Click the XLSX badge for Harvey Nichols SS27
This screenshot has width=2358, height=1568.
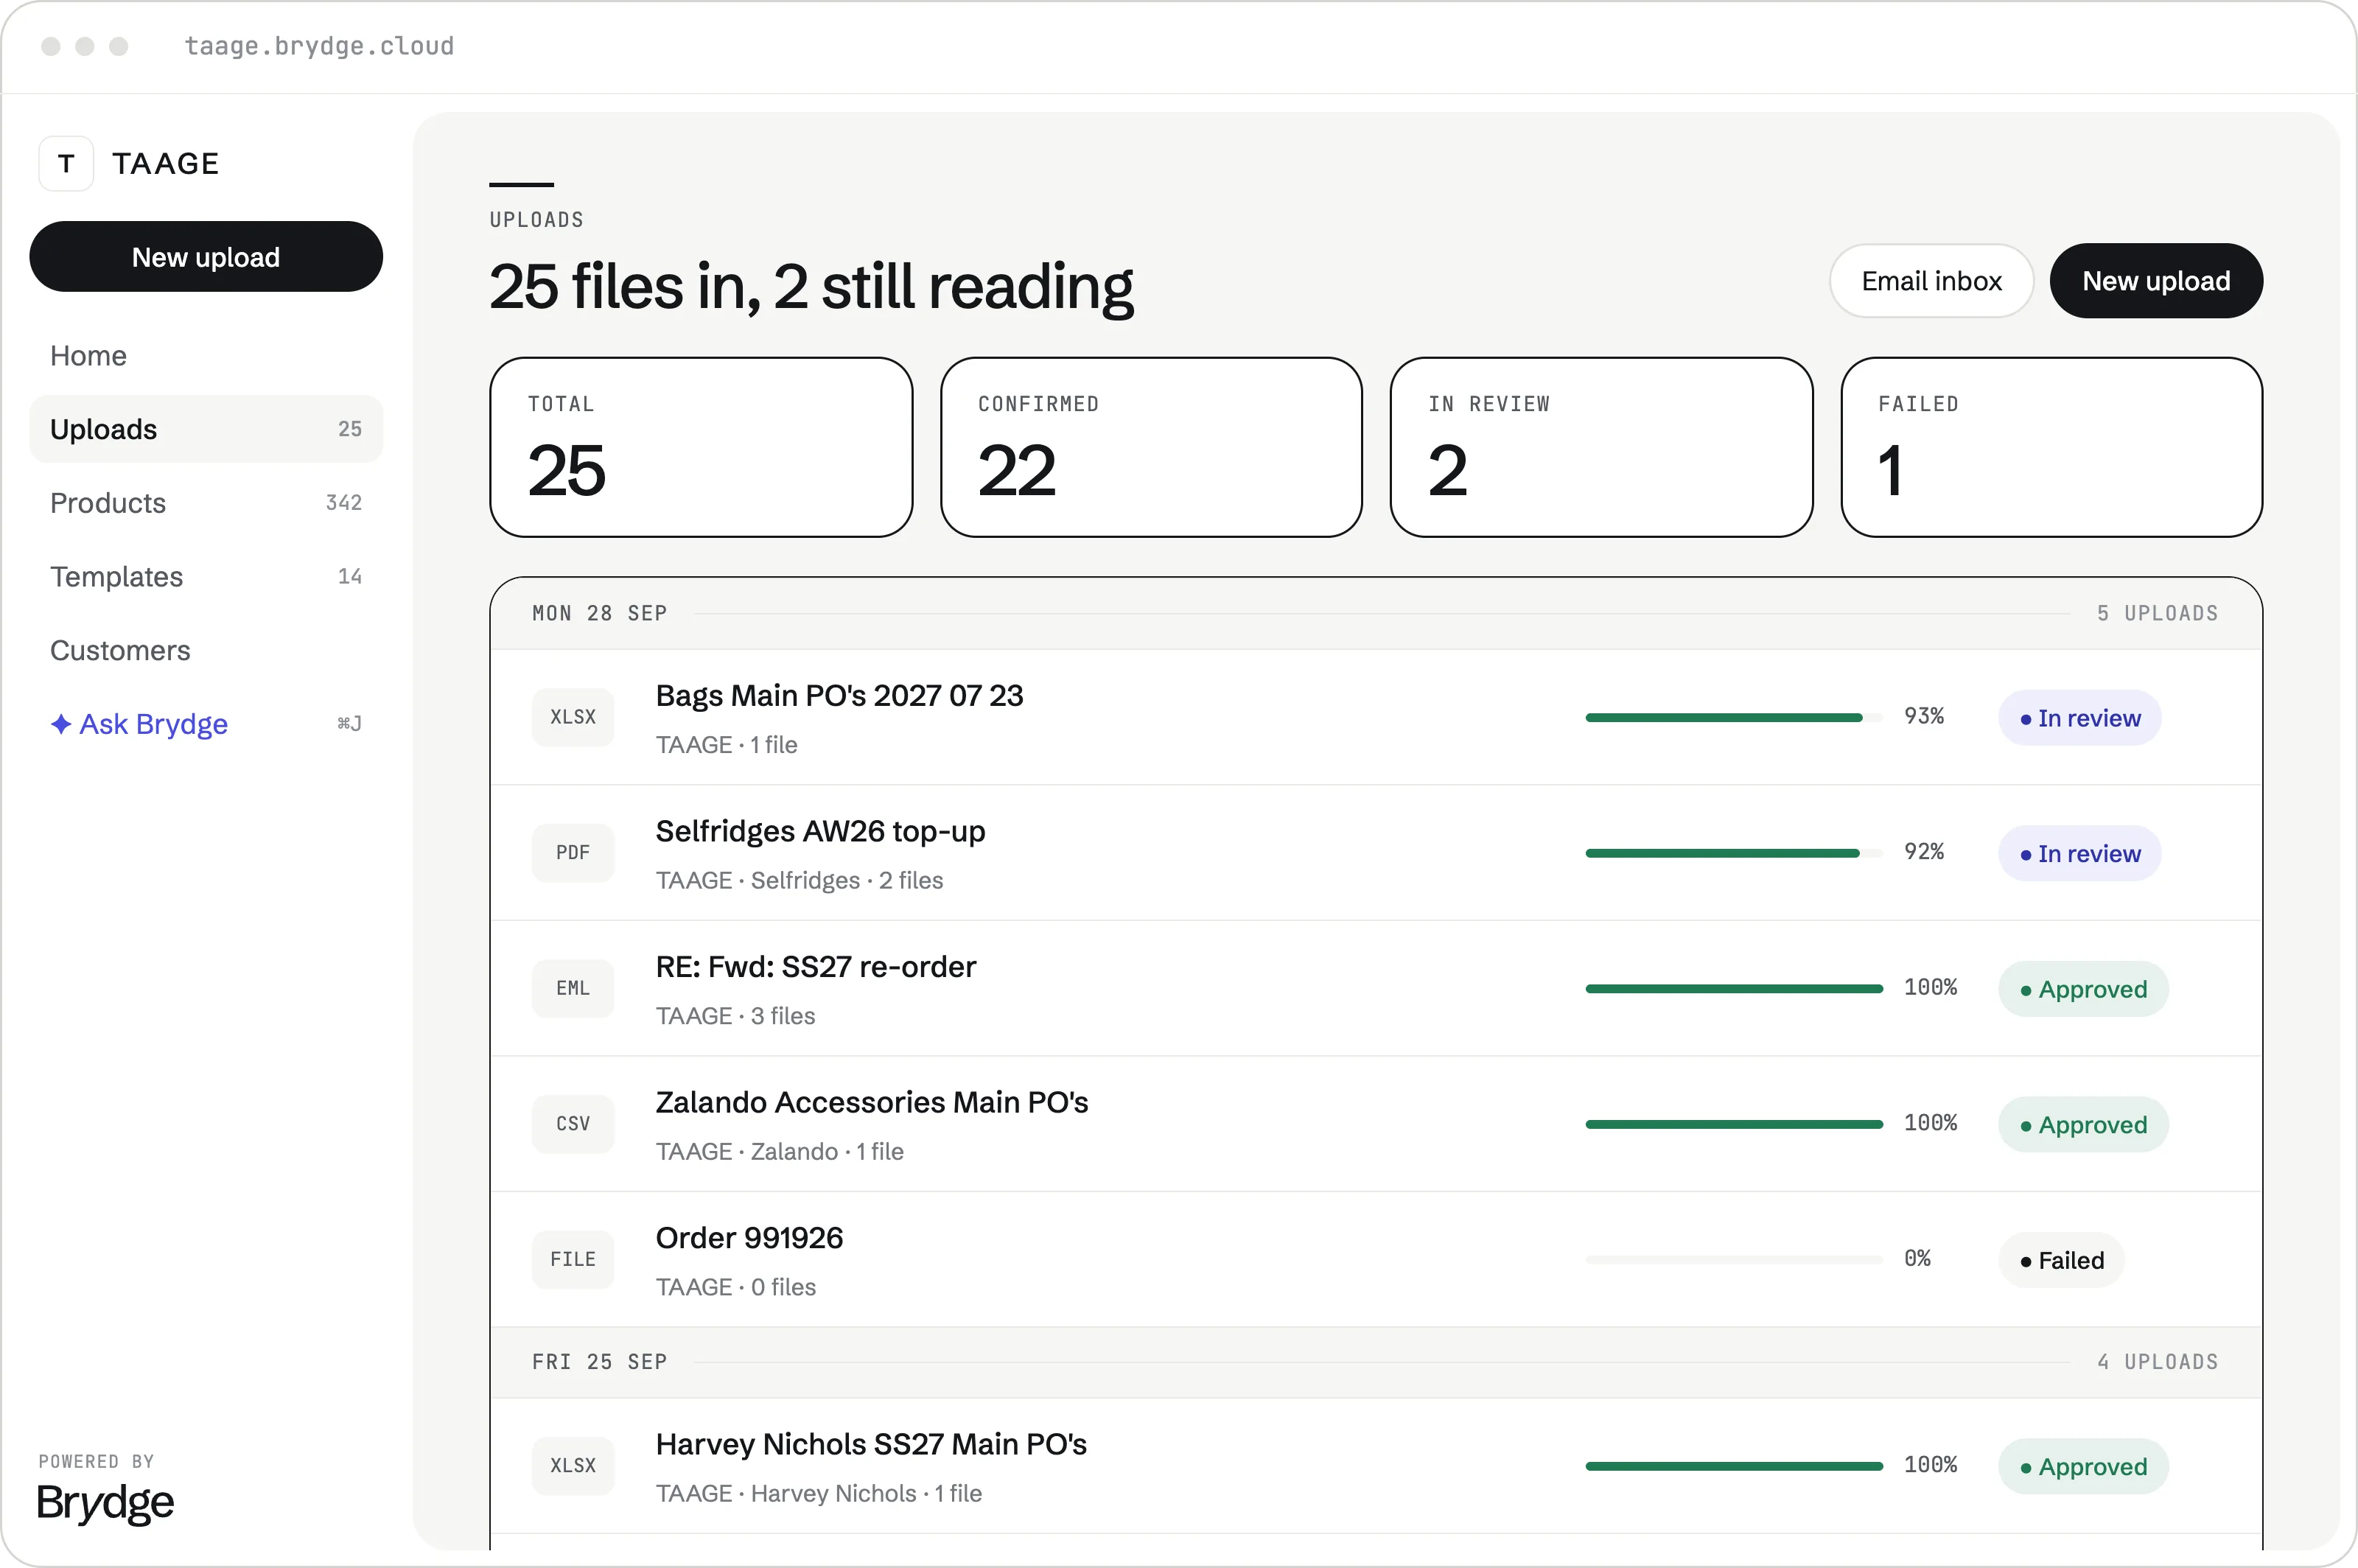[x=573, y=1466]
